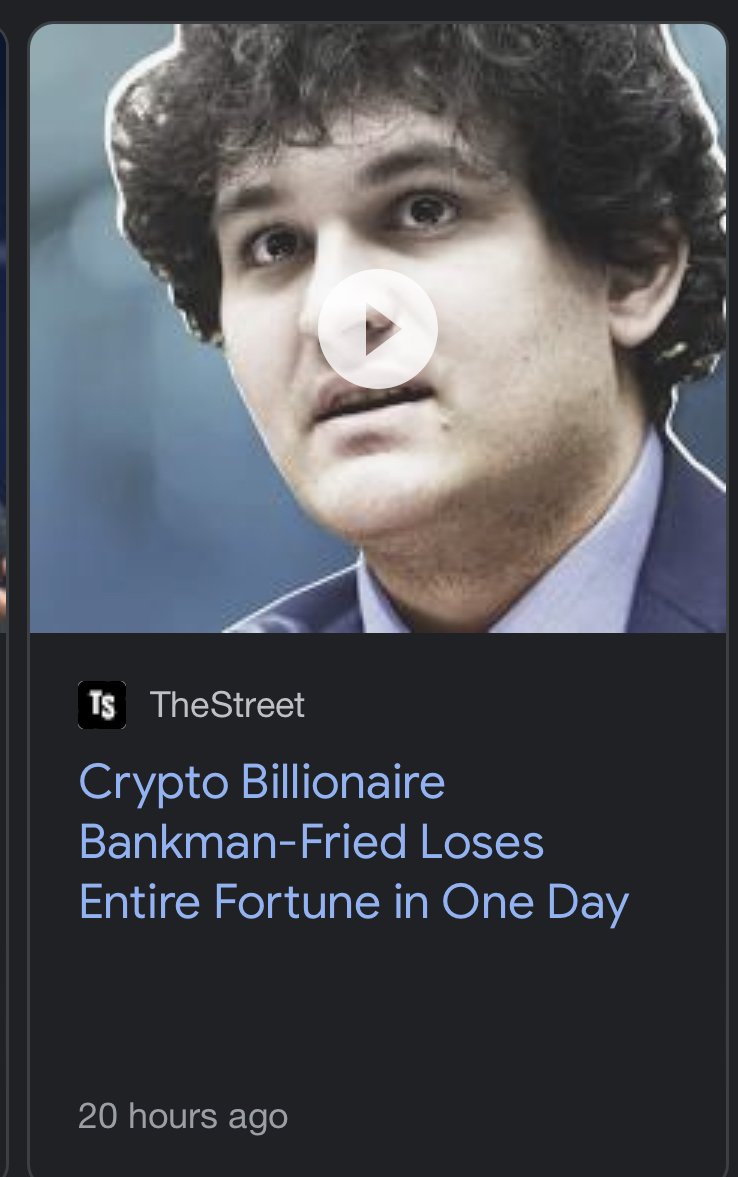
Task: Click the word 'Fortune' in the headline
Action: pyautogui.click(x=297, y=902)
